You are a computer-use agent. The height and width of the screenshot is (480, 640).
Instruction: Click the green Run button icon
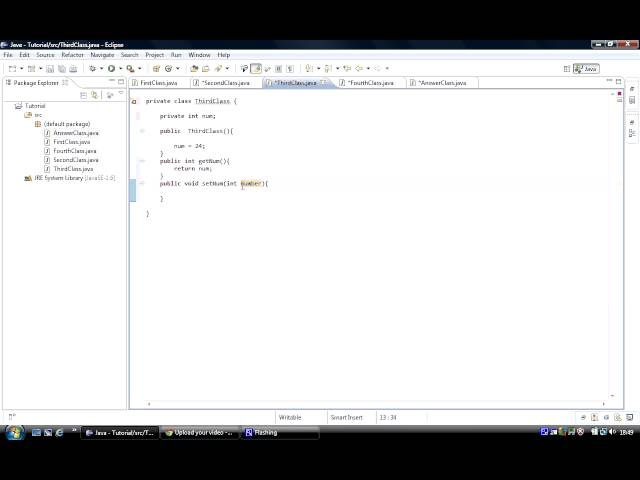[x=111, y=69]
